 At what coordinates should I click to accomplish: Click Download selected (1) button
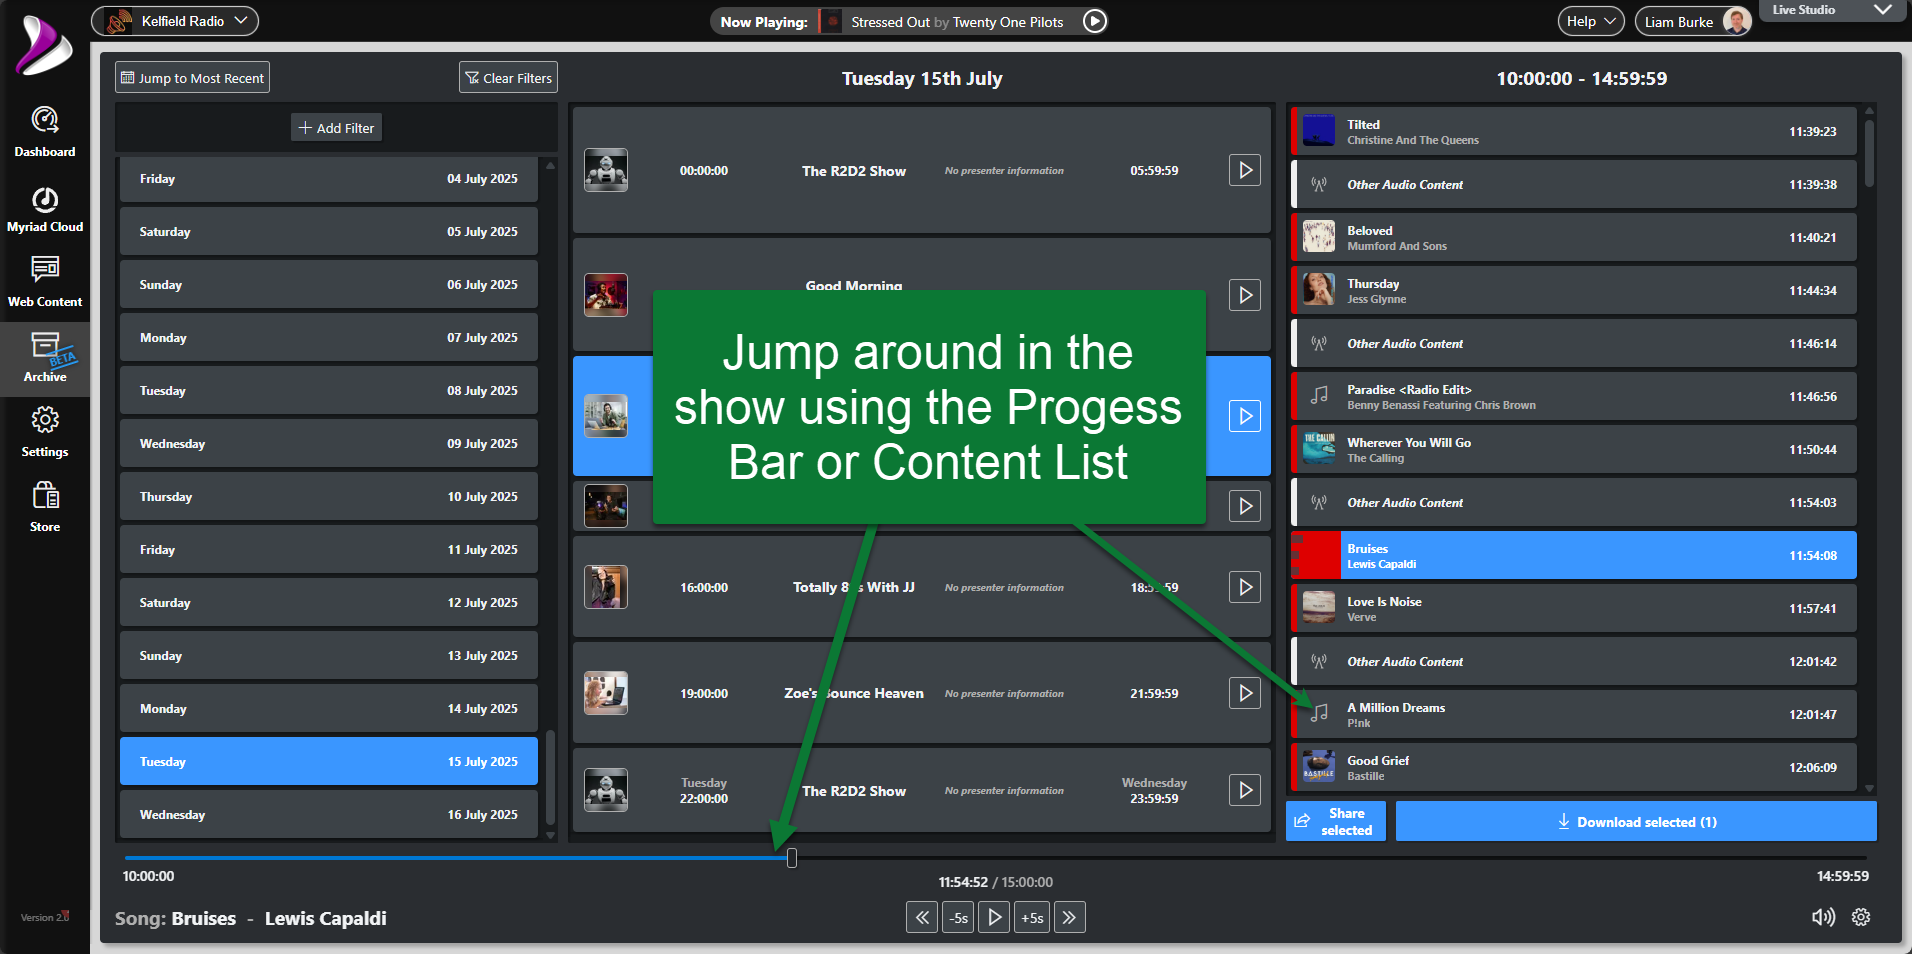coord(1636,821)
